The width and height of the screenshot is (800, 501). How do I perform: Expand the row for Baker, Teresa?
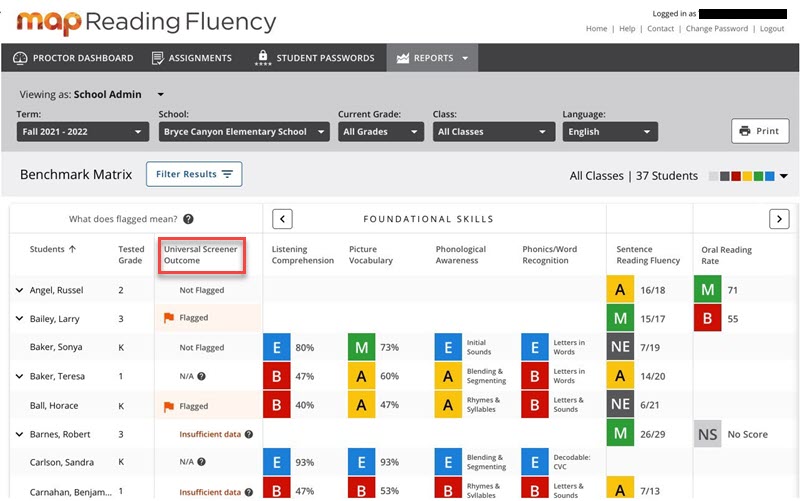19,377
